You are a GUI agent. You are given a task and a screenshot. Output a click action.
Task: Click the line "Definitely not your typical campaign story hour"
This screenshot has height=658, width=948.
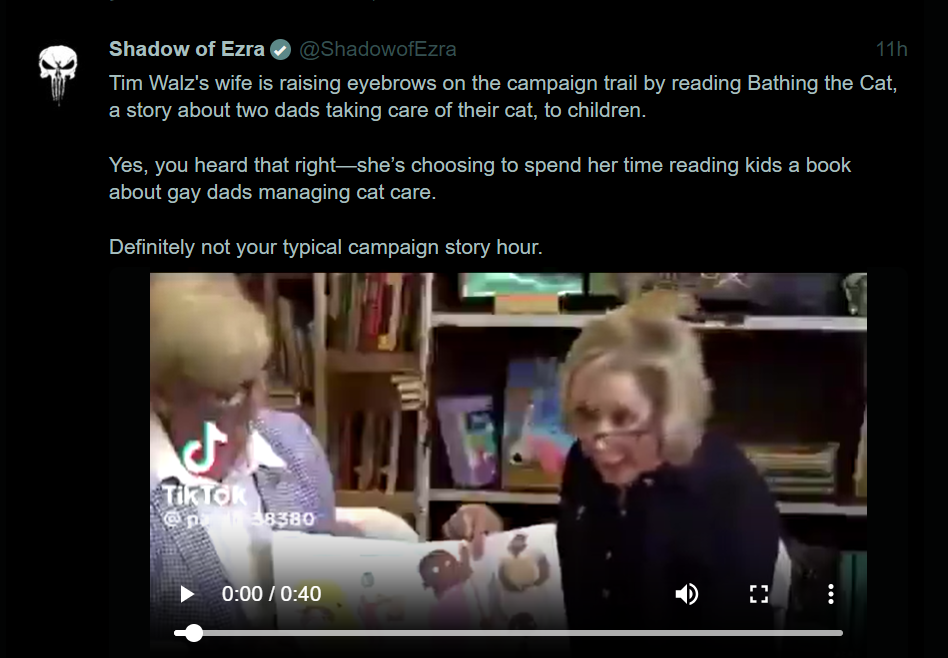click(x=326, y=247)
